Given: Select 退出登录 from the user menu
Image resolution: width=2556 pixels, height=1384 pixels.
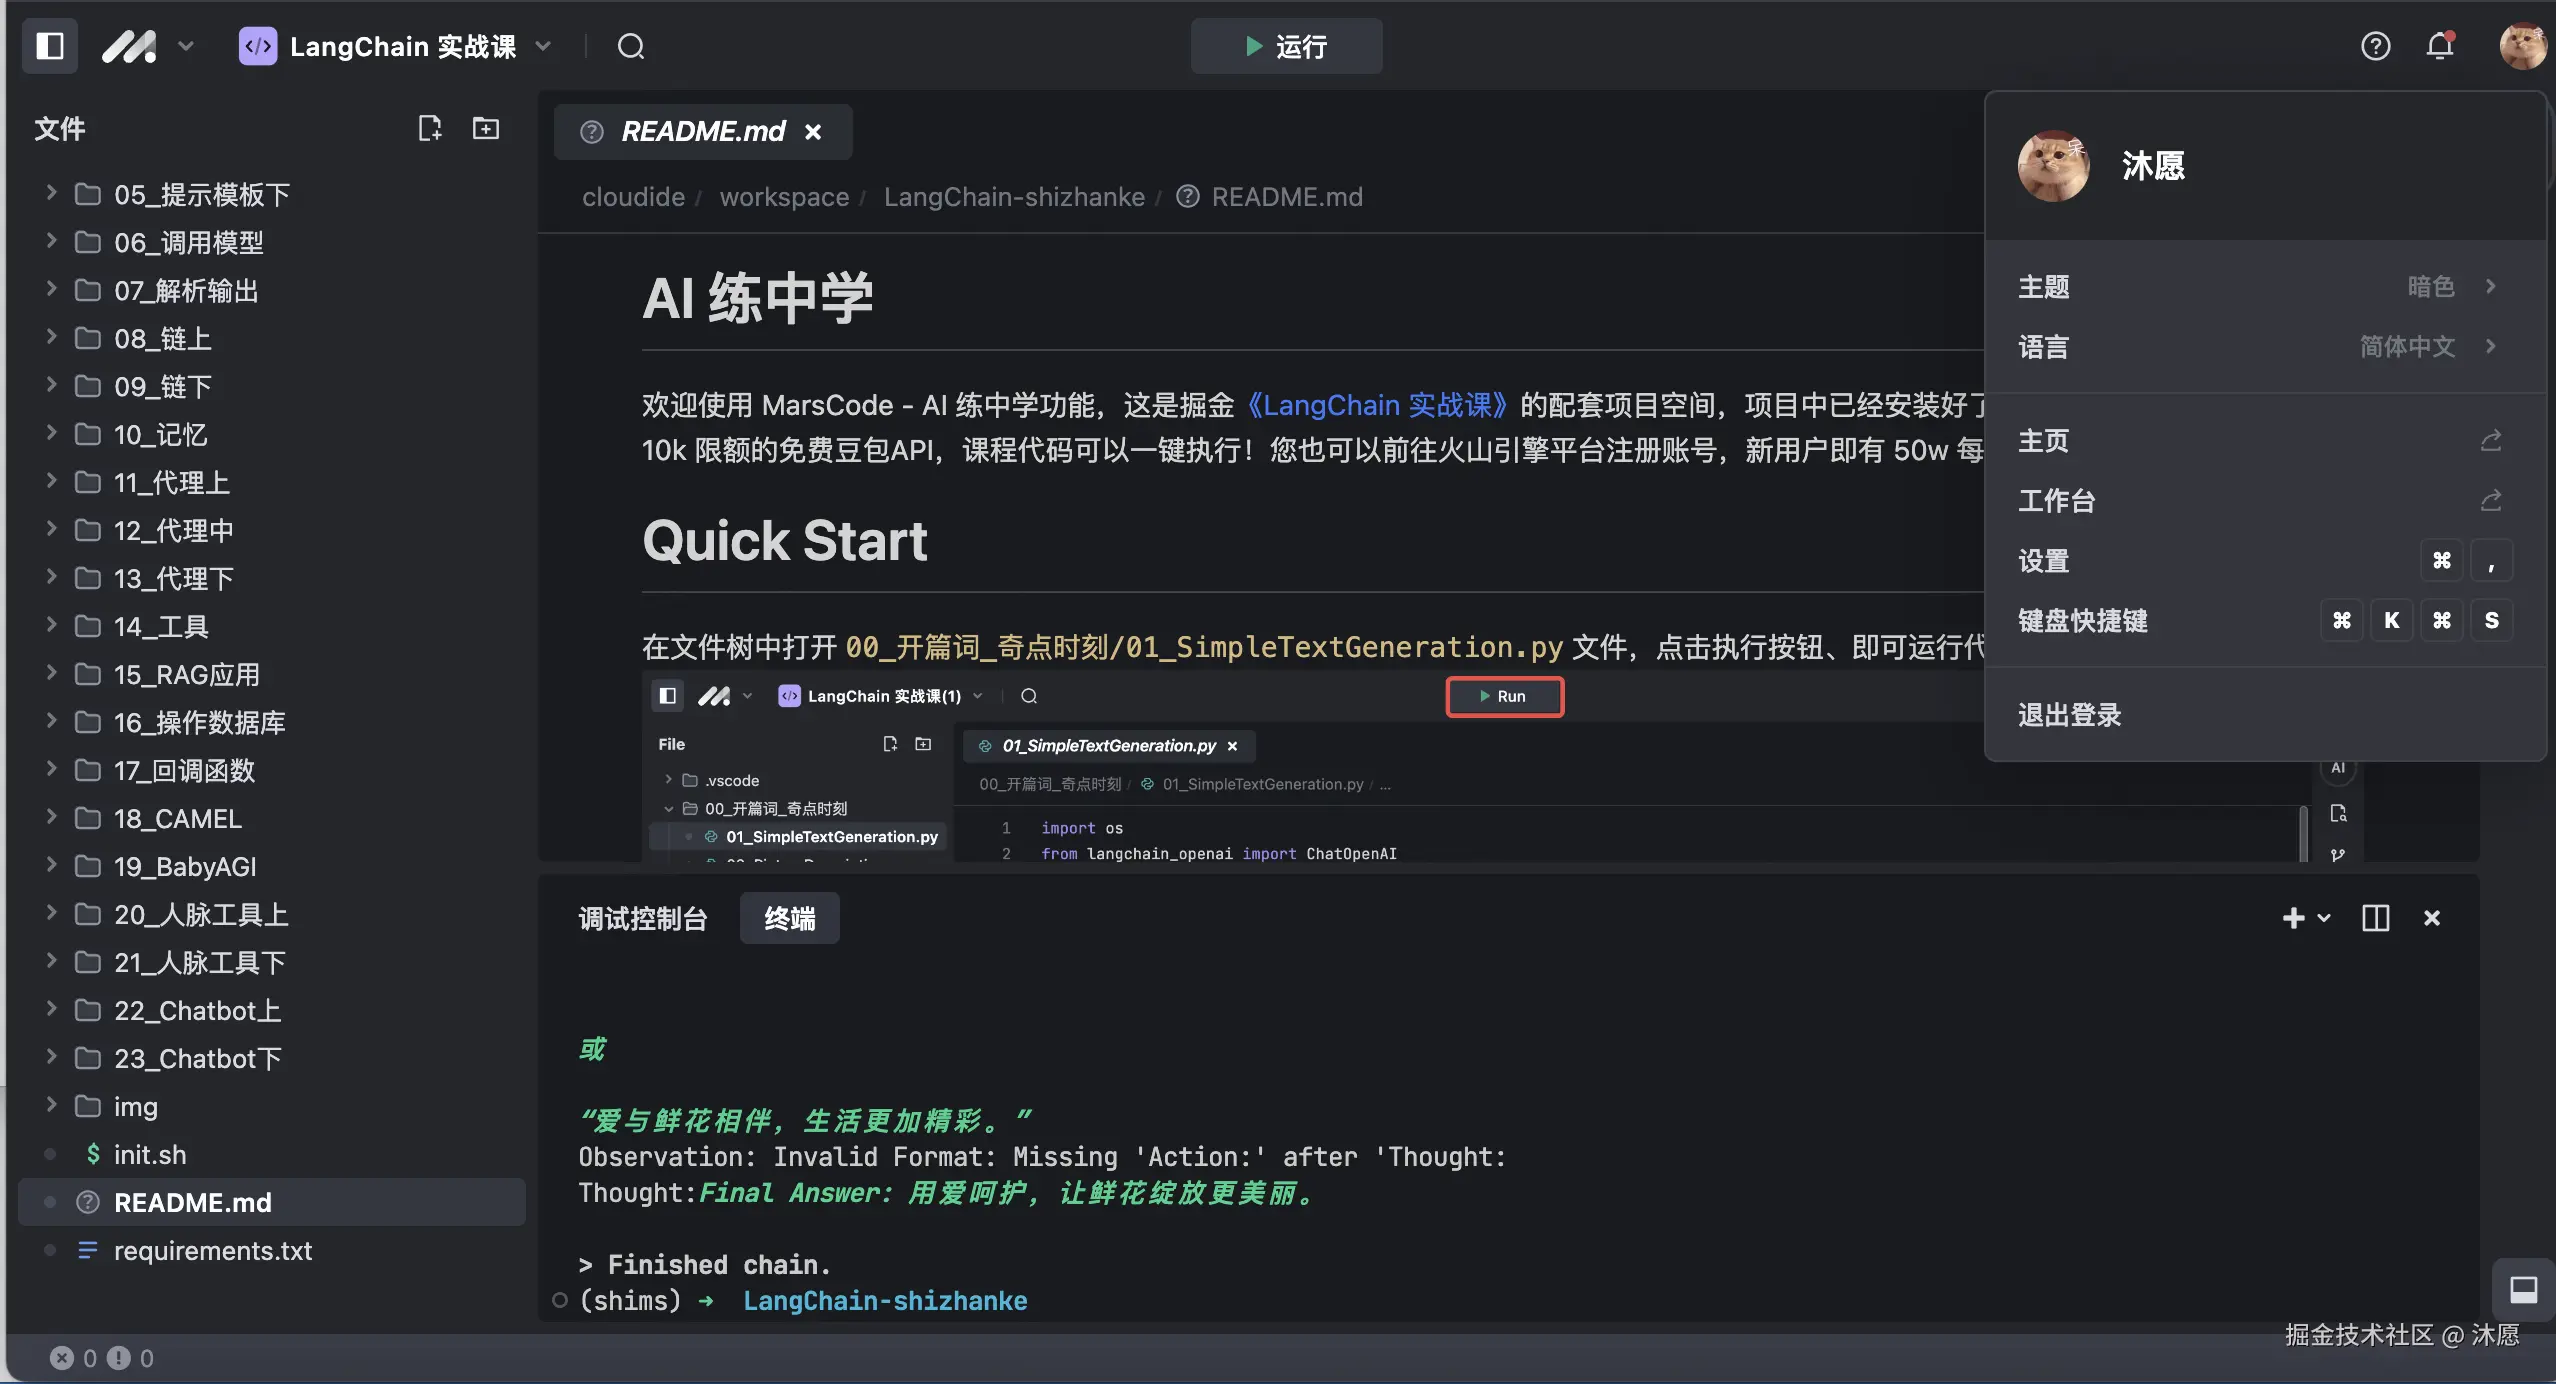Looking at the screenshot, I should point(2068,714).
